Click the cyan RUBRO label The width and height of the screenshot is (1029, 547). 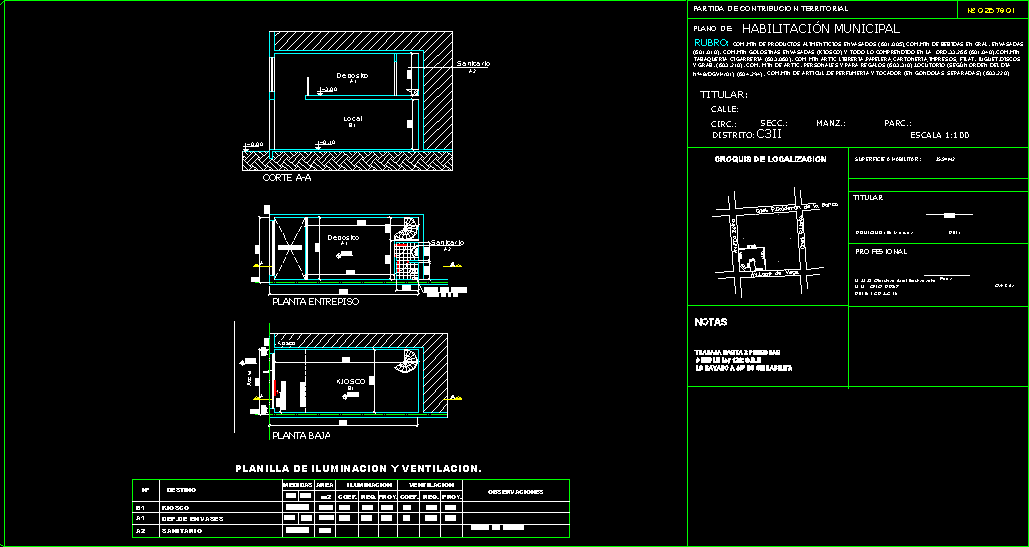pos(710,44)
